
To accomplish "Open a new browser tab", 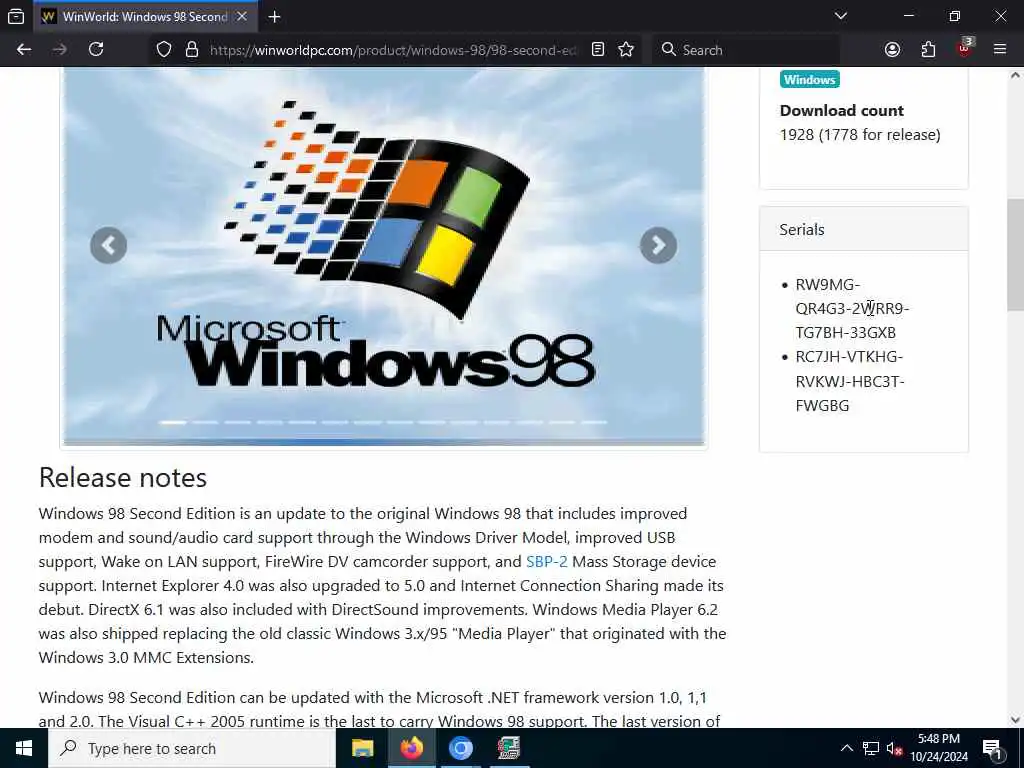I will [274, 16].
